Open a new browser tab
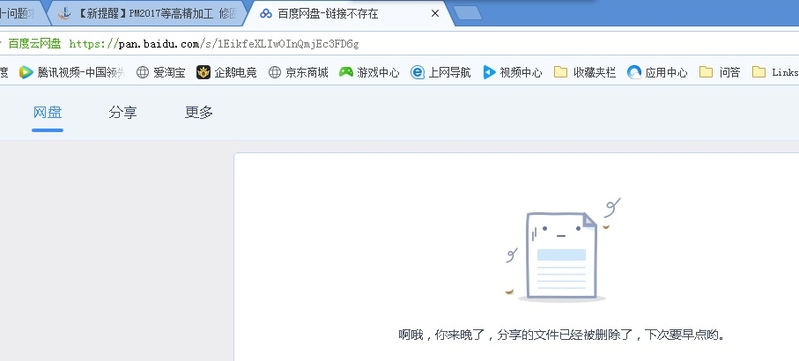The image size is (799, 361). click(x=468, y=13)
